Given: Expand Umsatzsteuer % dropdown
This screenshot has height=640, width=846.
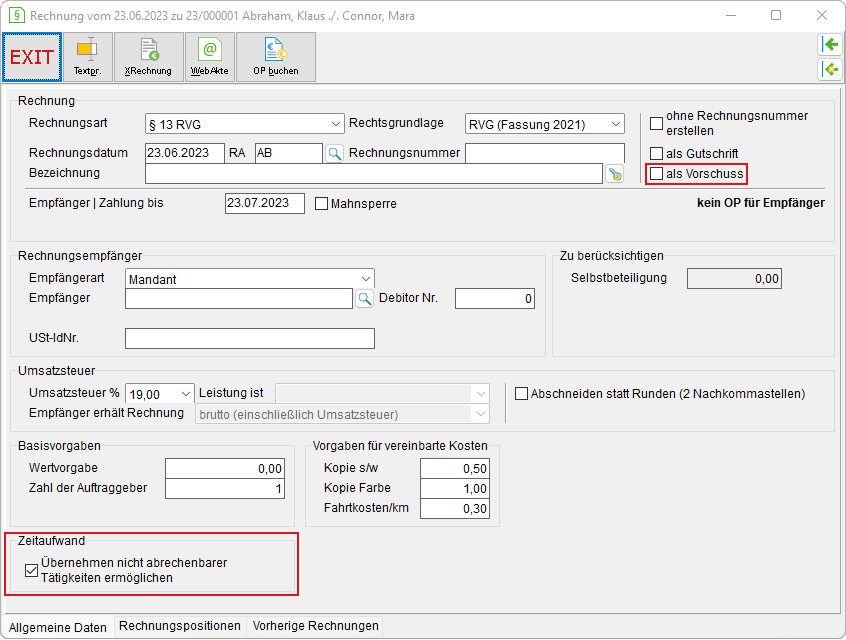Looking at the screenshot, I should (x=160, y=394).
